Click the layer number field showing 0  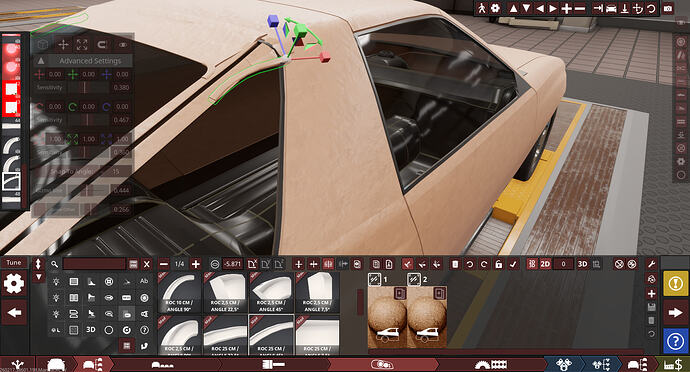click(563, 264)
